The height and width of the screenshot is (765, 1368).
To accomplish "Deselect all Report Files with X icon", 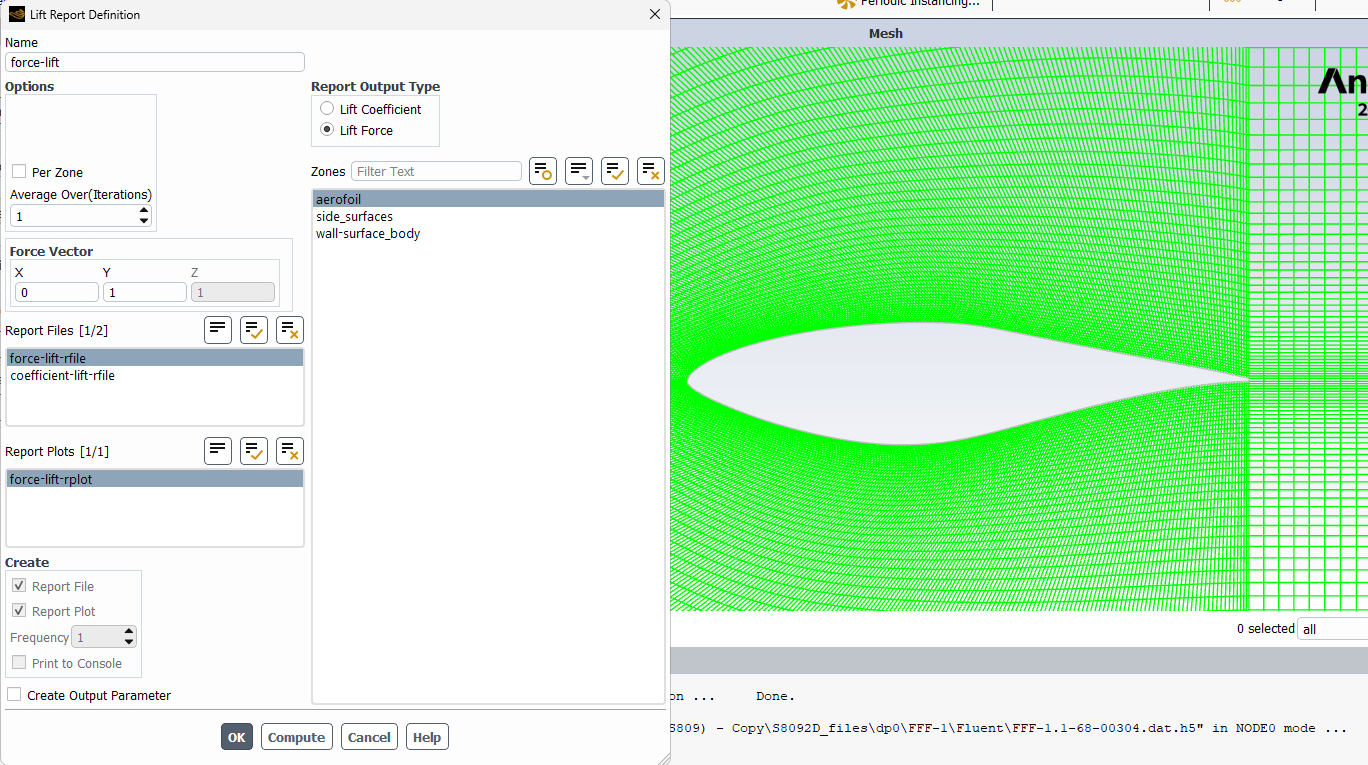I will pos(290,330).
